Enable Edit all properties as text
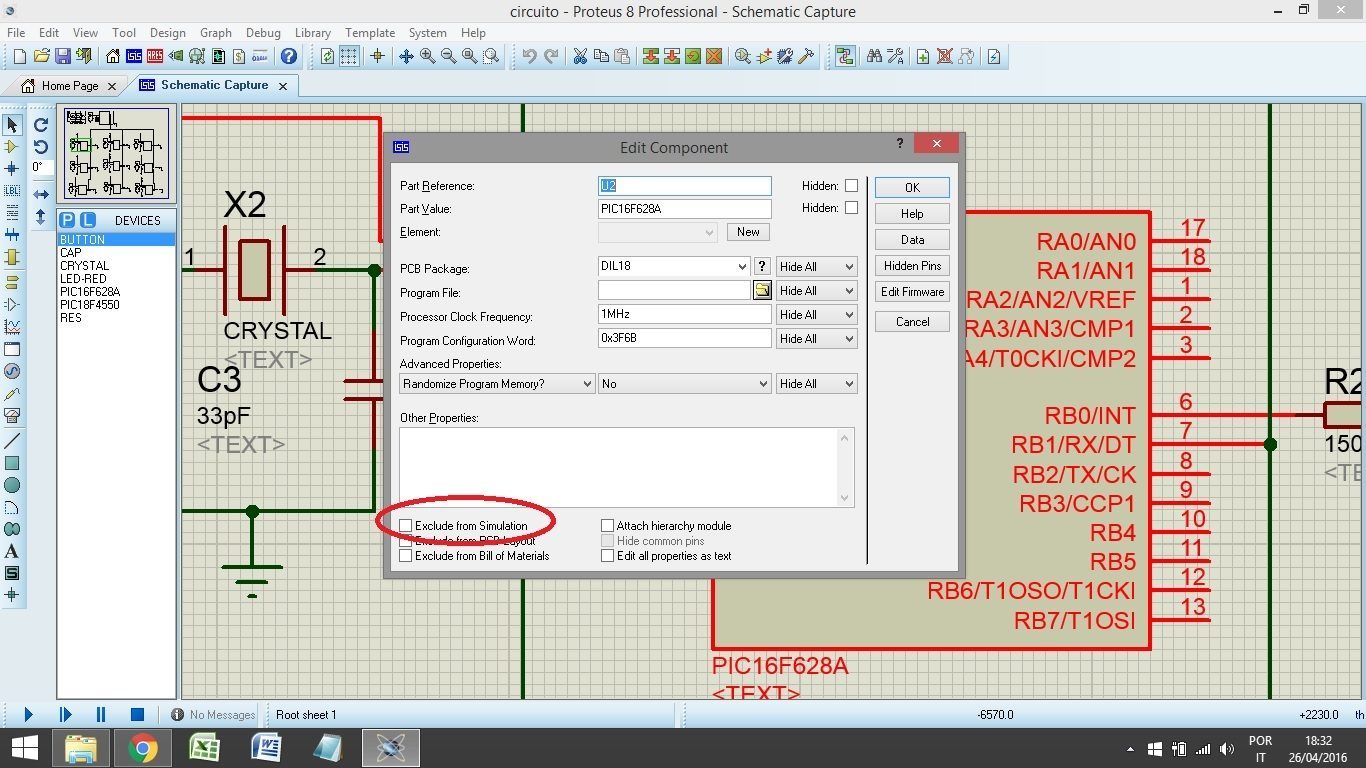Screen dimensions: 1366x768 click(x=607, y=556)
